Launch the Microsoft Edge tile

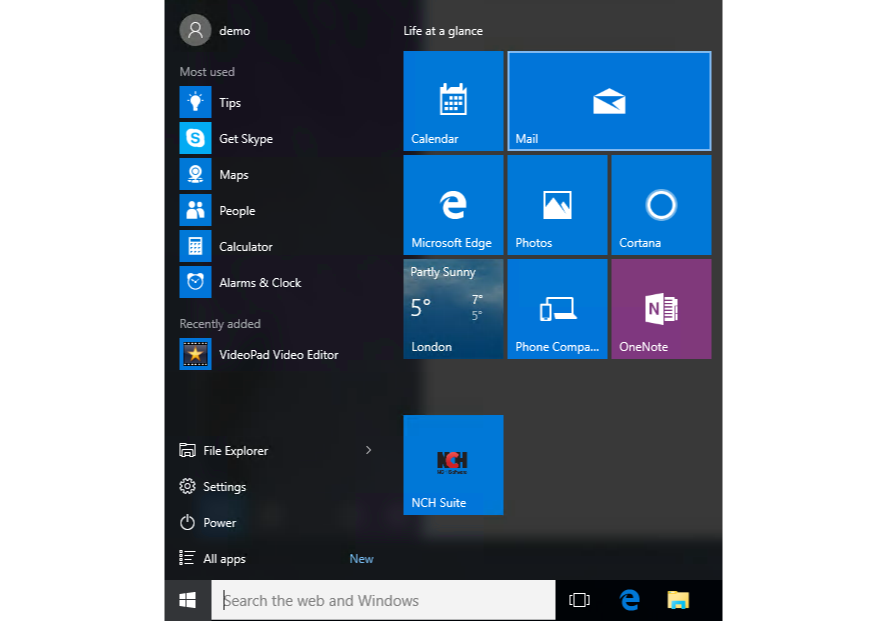coord(453,205)
